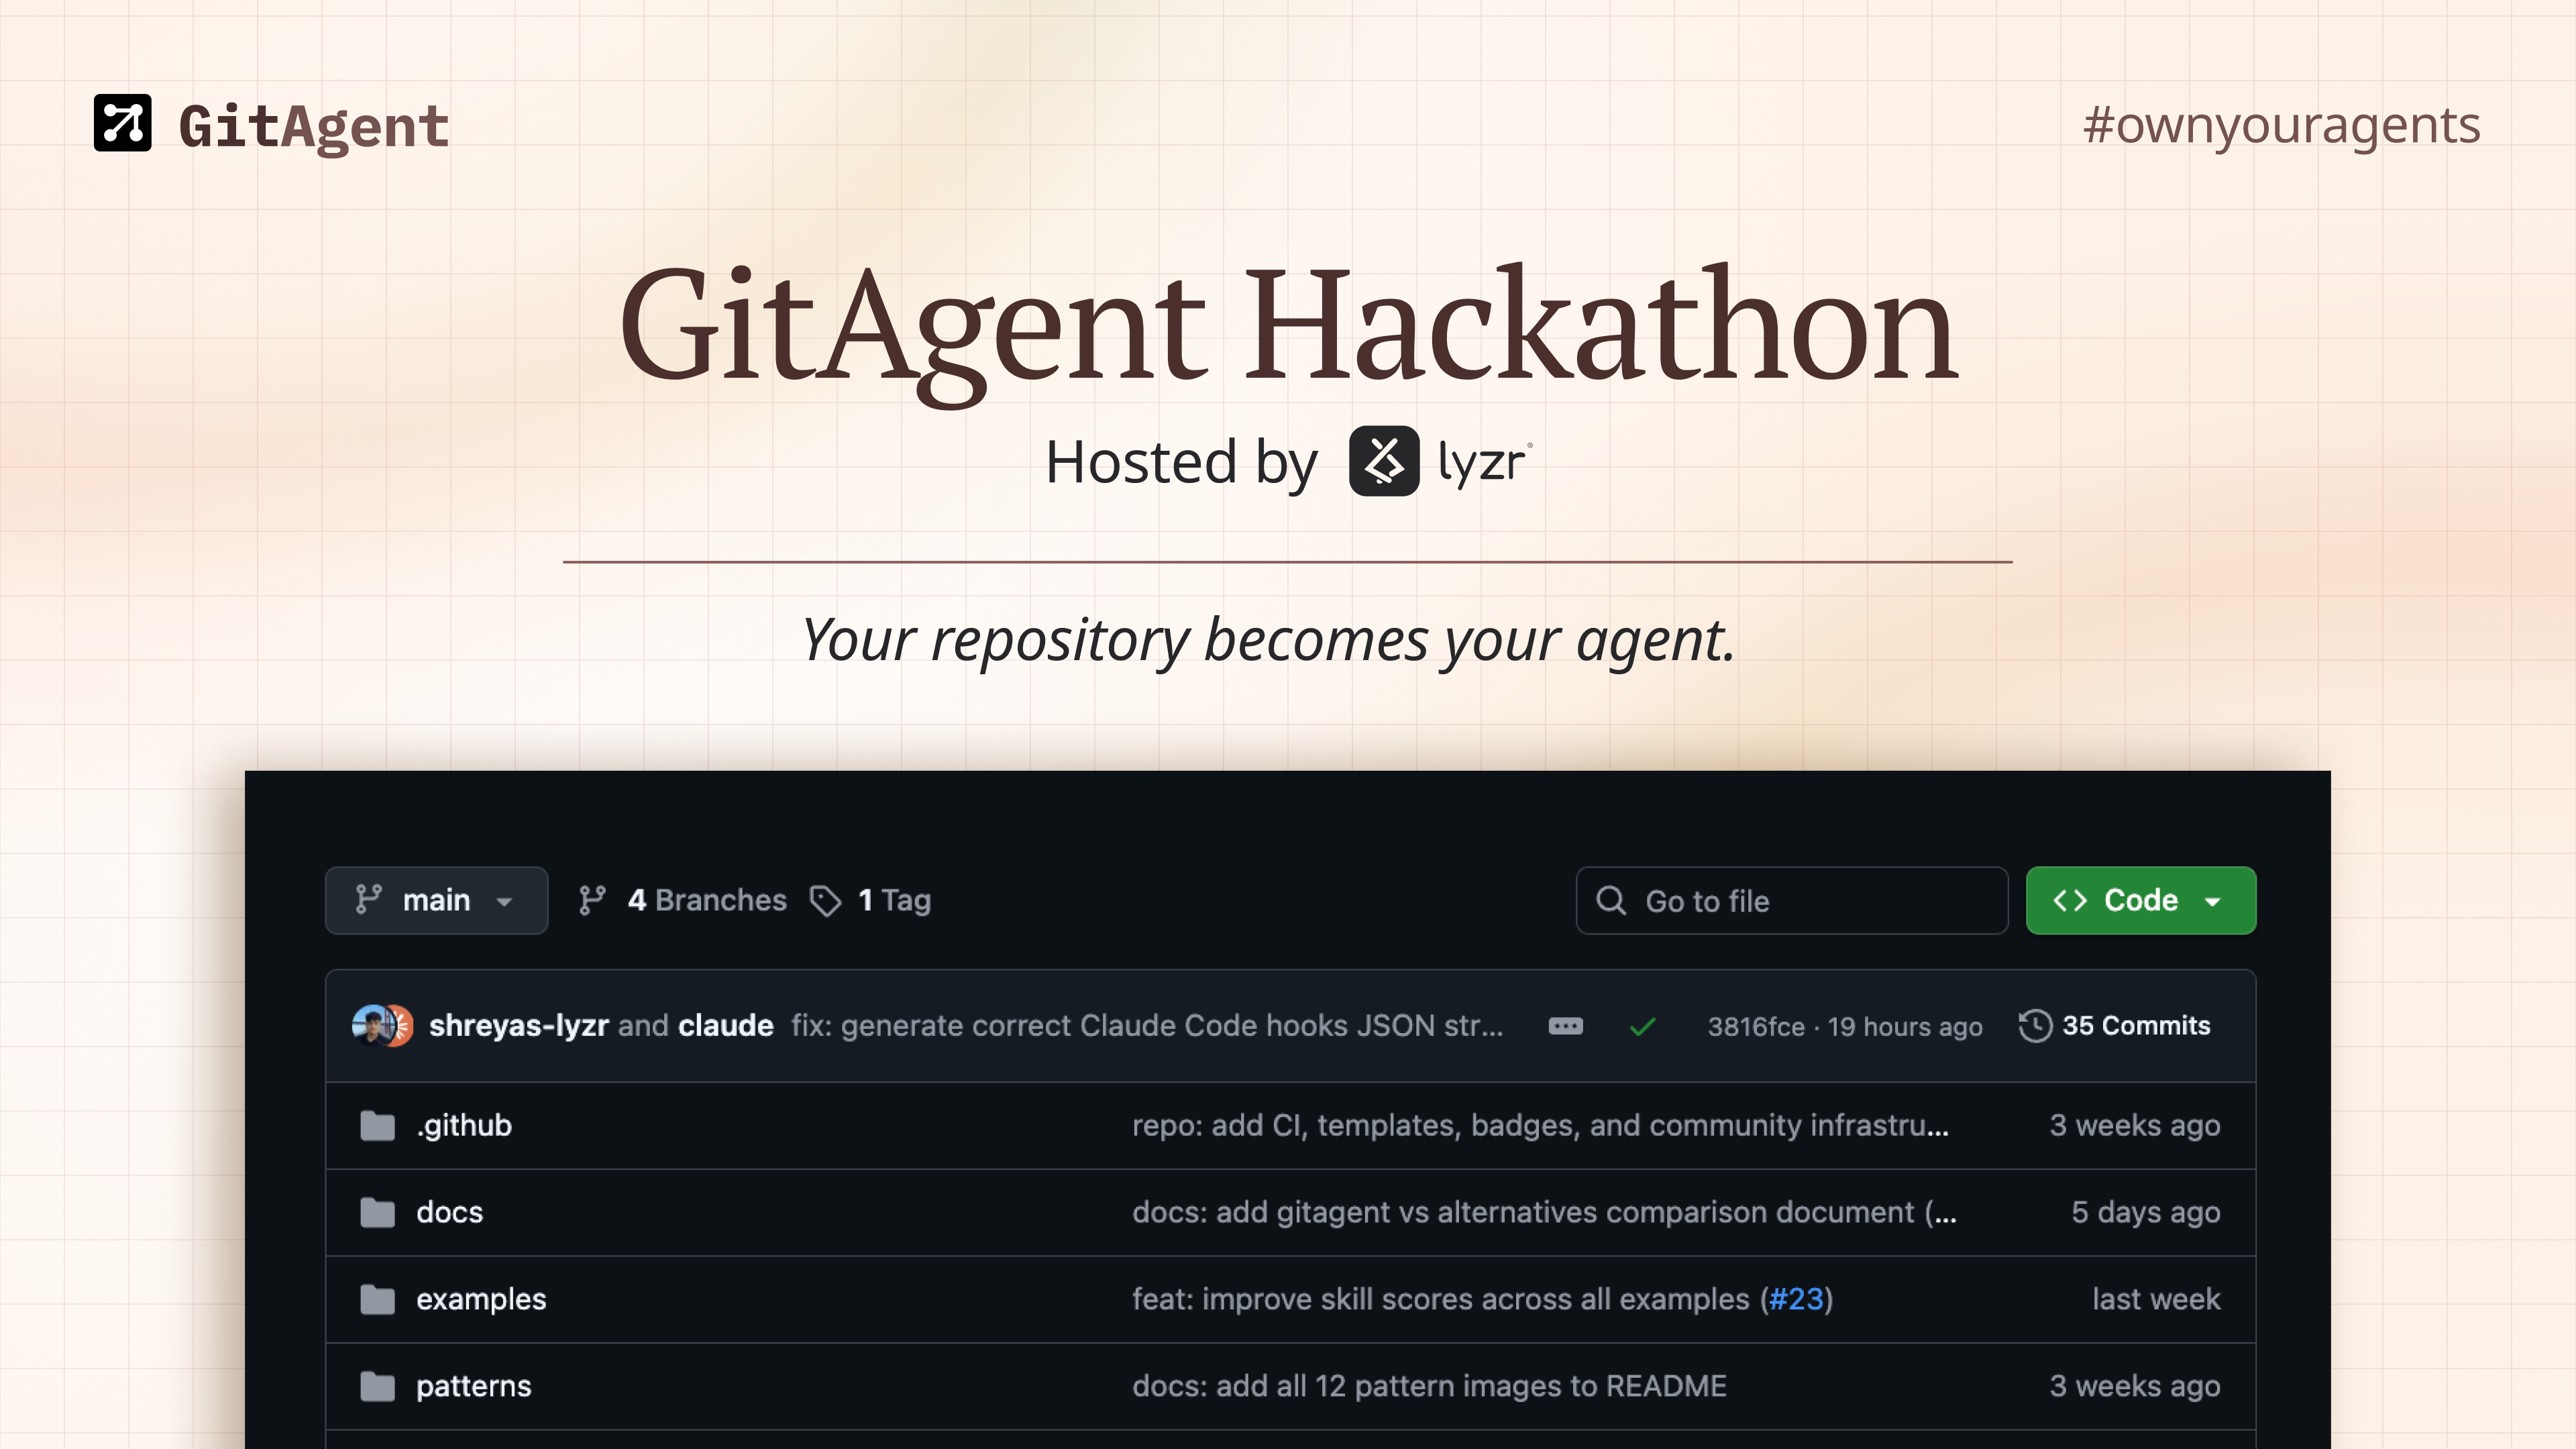Image resolution: width=2576 pixels, height=1449 pixels.
Task: Click the folder icon for examples
Action: click(x=377, y=1299)
